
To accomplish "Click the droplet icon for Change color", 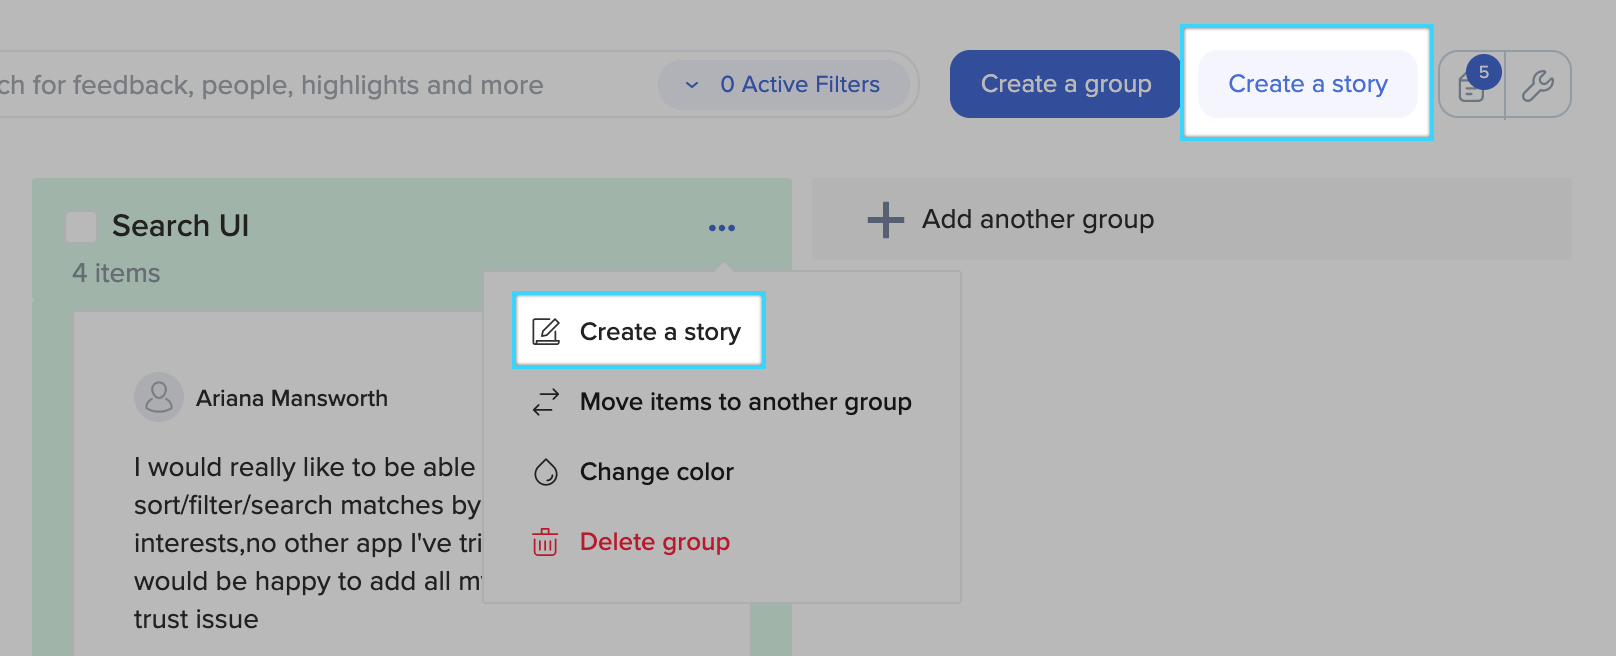I will 546,472.
